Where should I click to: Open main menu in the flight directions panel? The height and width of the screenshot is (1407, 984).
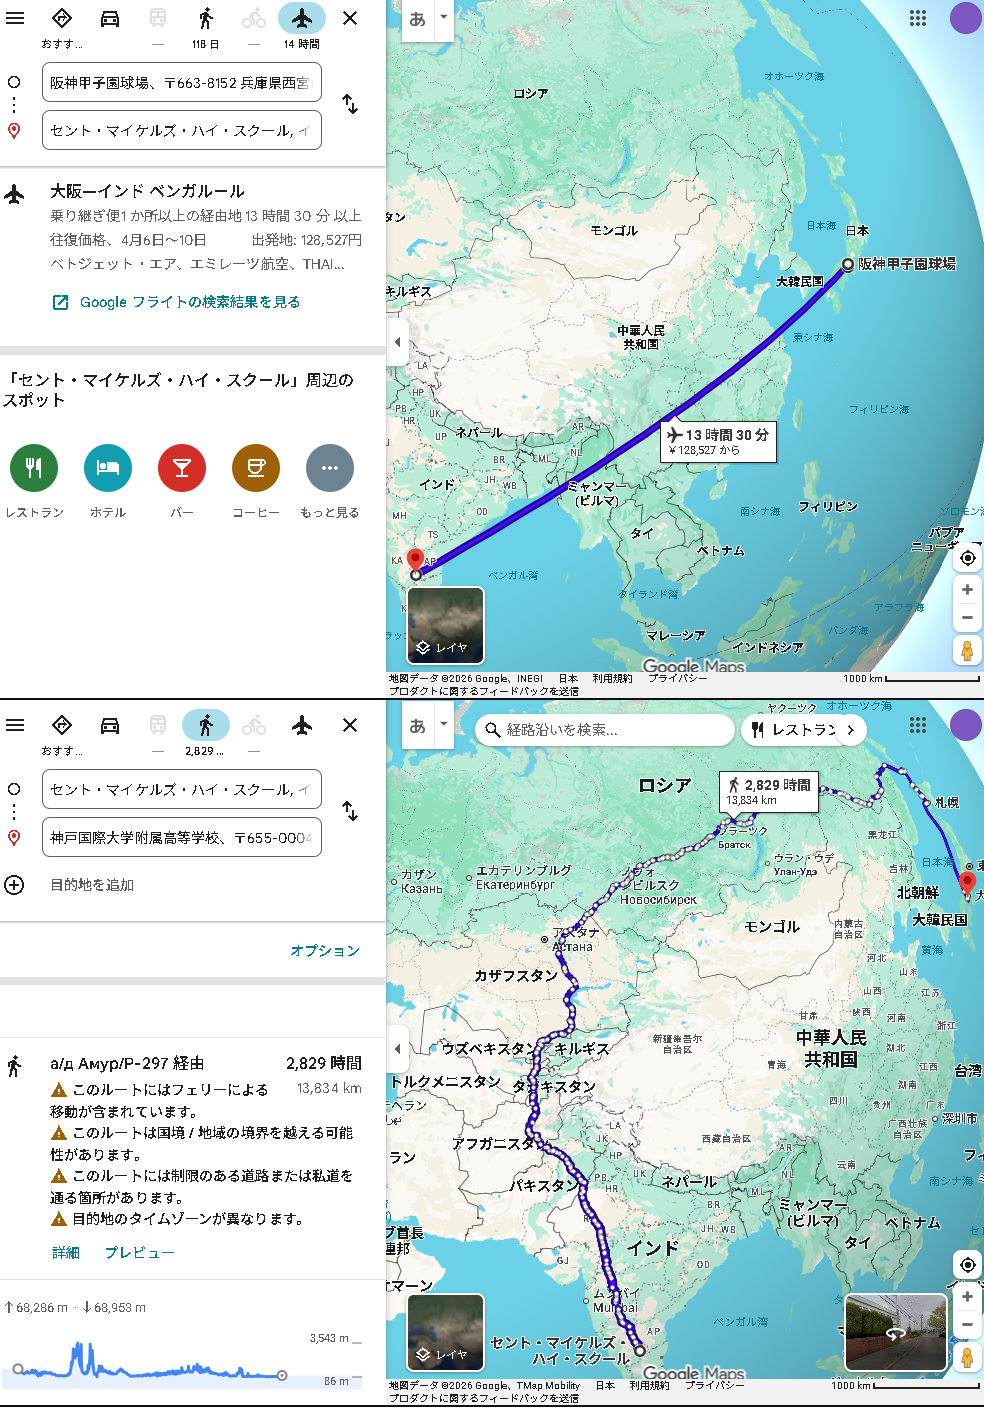(x=15, y=18)
